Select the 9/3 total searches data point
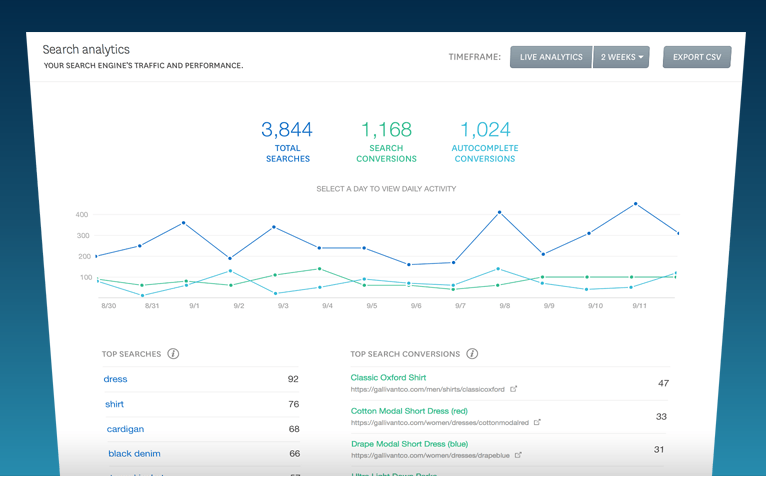The image size is (766, 504). point(274,227)
